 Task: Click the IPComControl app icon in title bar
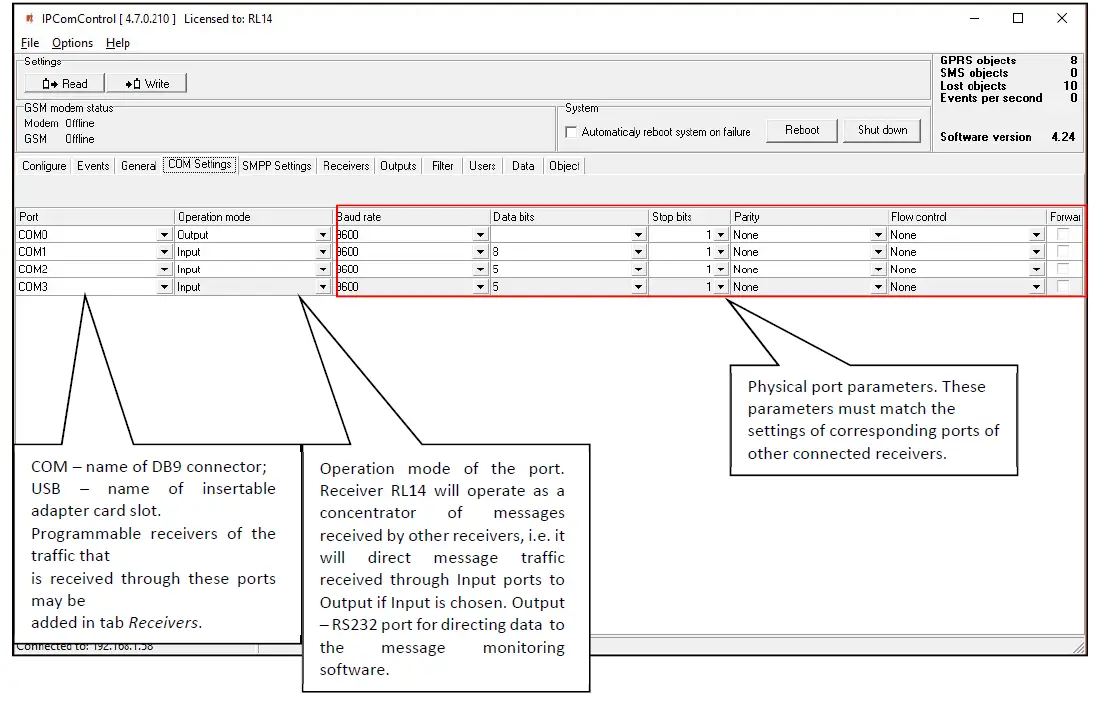[29, 19]
